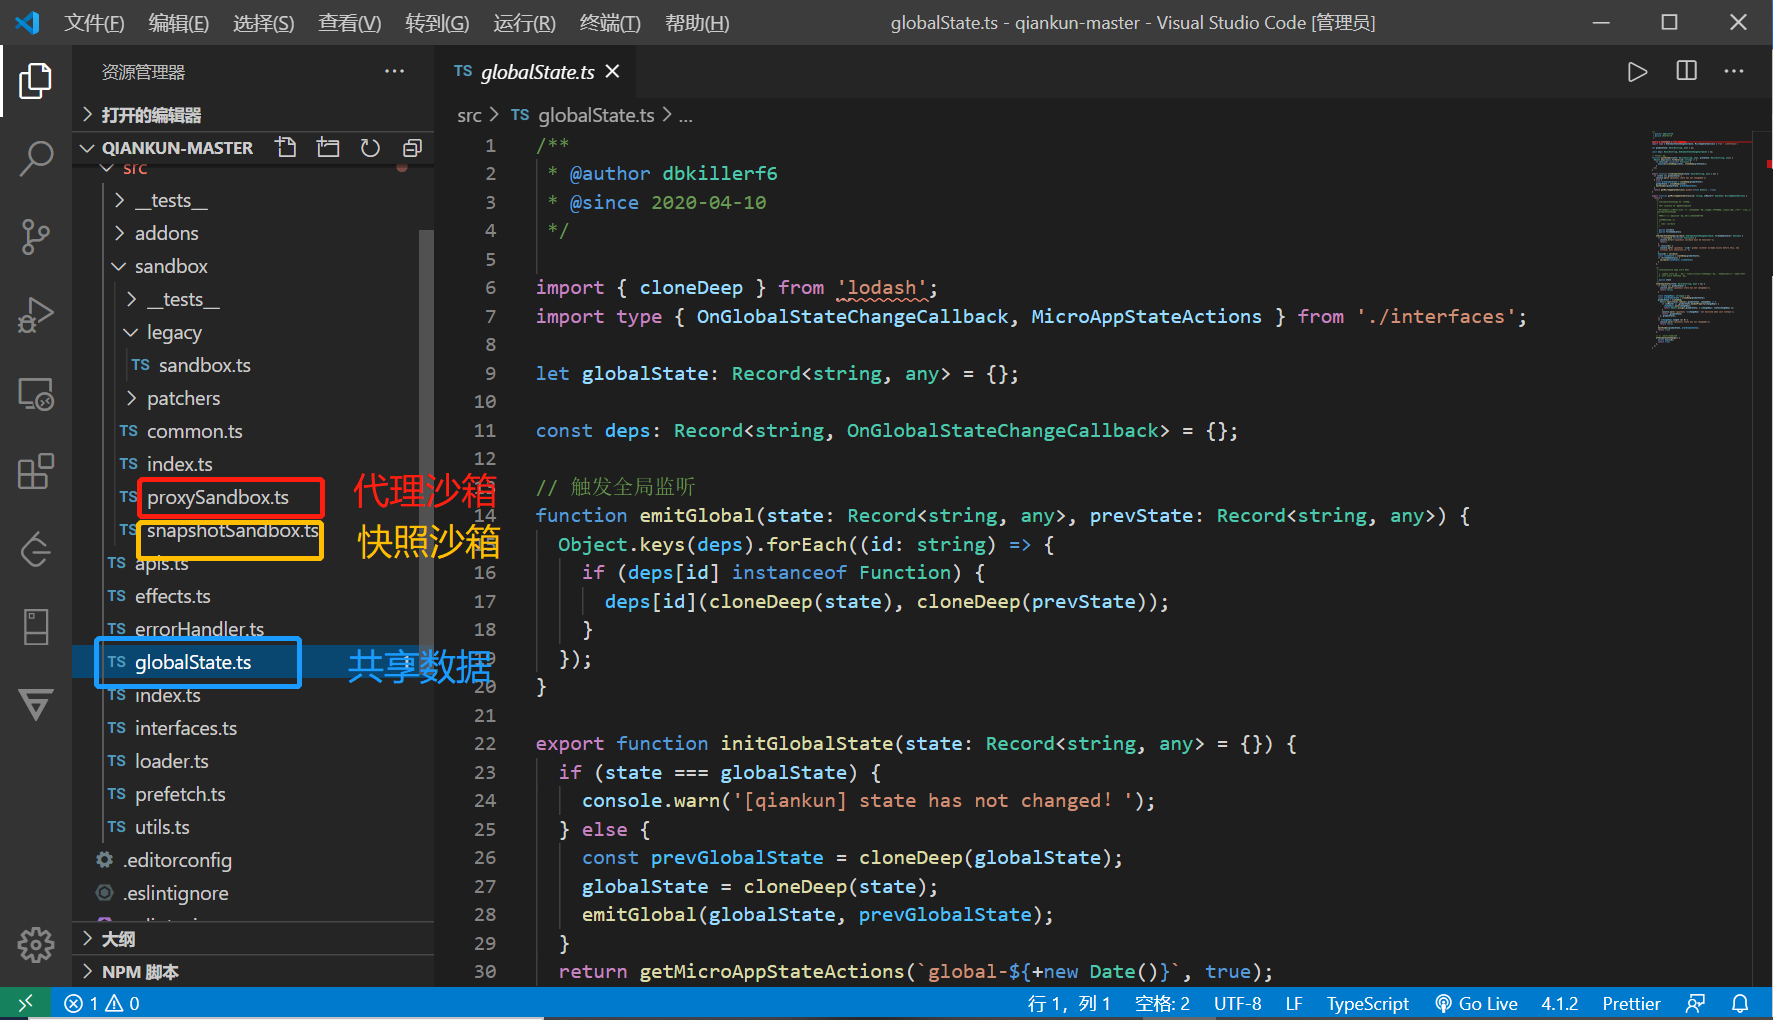Open proxySandbox.ts file
The height and width of the screenshot is (1020, 1773).
pyautogui.click(x=217, y=497)
